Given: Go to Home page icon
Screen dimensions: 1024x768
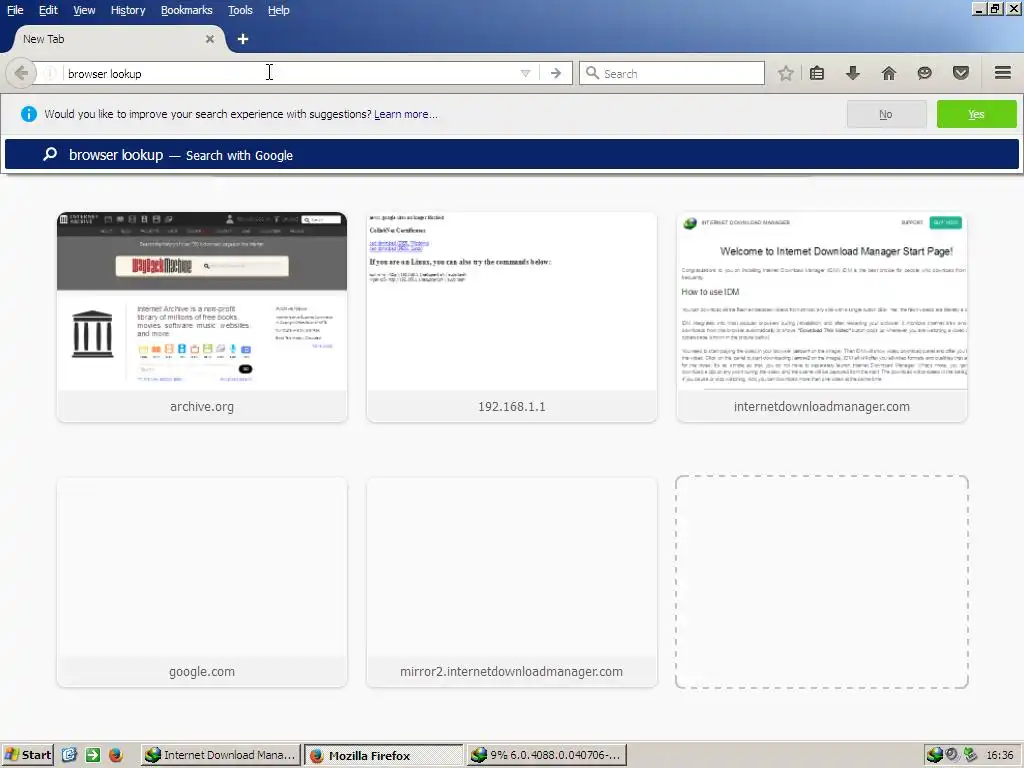Looking at the screenshot, I should tap(888, 73).
